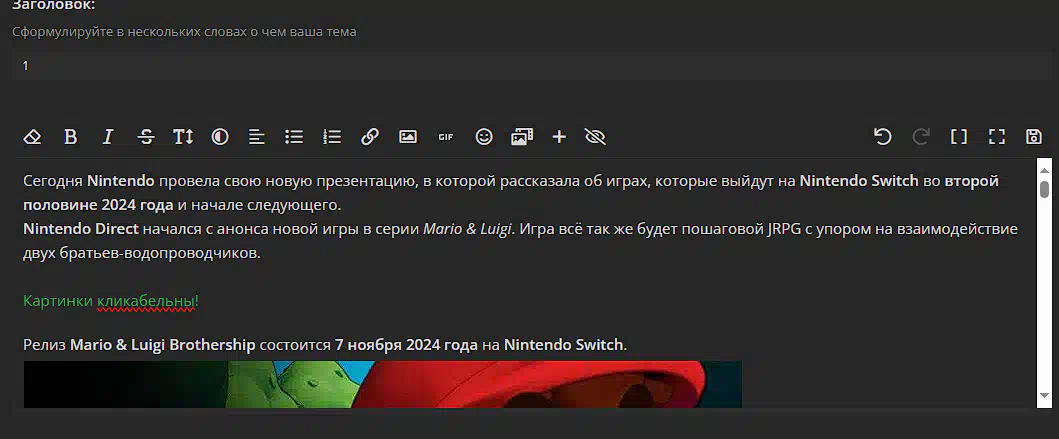Open the image gallery tool

tap(522, 137)
